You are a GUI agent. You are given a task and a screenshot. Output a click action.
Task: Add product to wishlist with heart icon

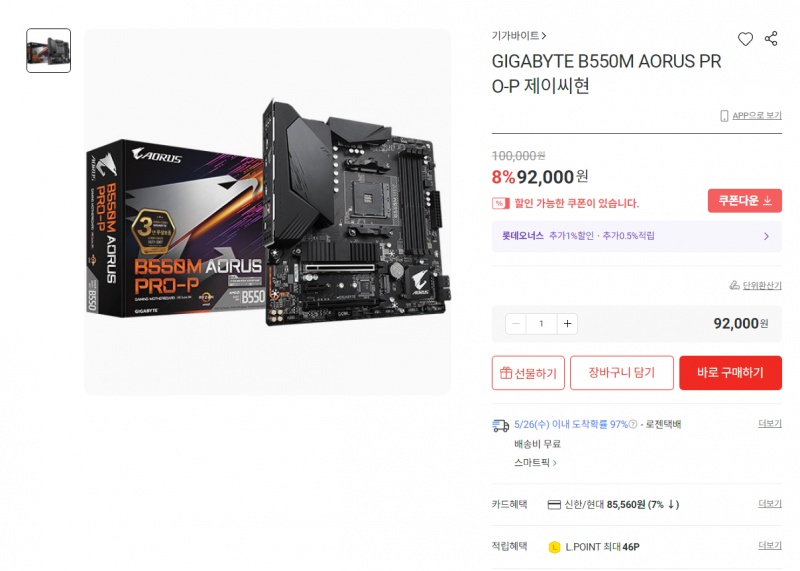pos(745,39)
